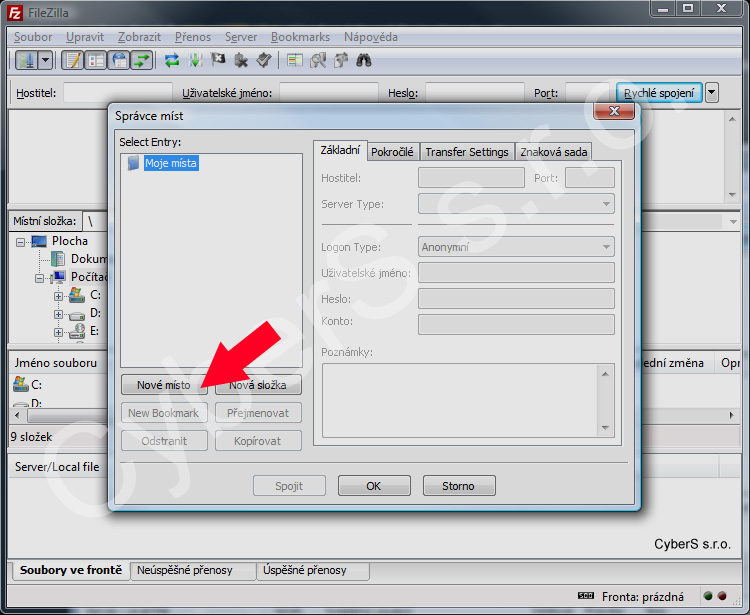The width and height of the screenshot is (750, 615).
Task: Click the Plocha desktop icon in tree
Action: (39, 241)
